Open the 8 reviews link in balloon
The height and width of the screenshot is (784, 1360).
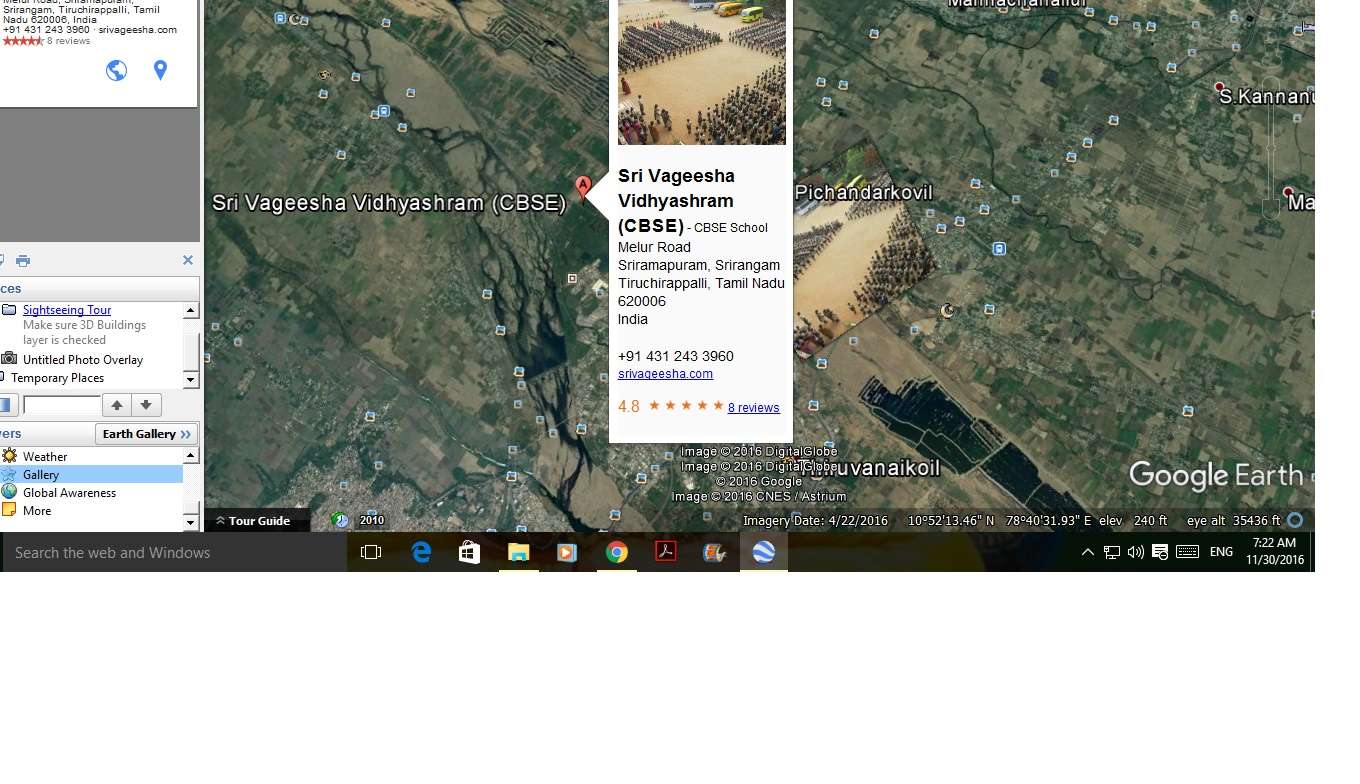click(x=753, y=407)
